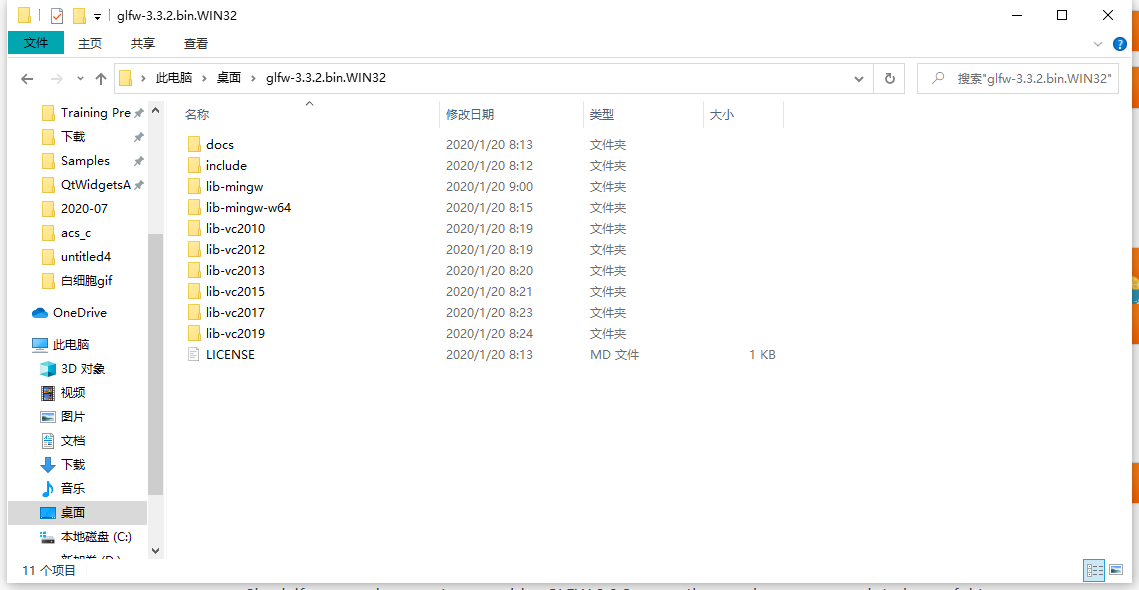Open recent locations dropdown arrow

(x=80, y=78)
